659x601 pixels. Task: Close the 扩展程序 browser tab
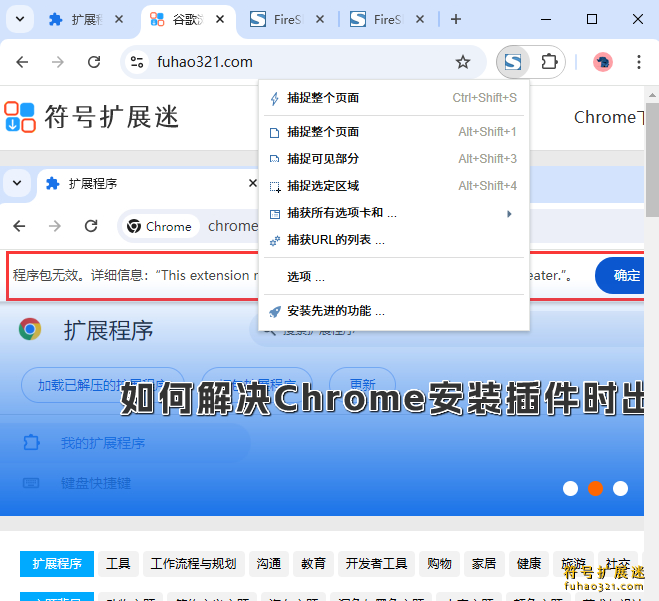click(x=119, y=19)
